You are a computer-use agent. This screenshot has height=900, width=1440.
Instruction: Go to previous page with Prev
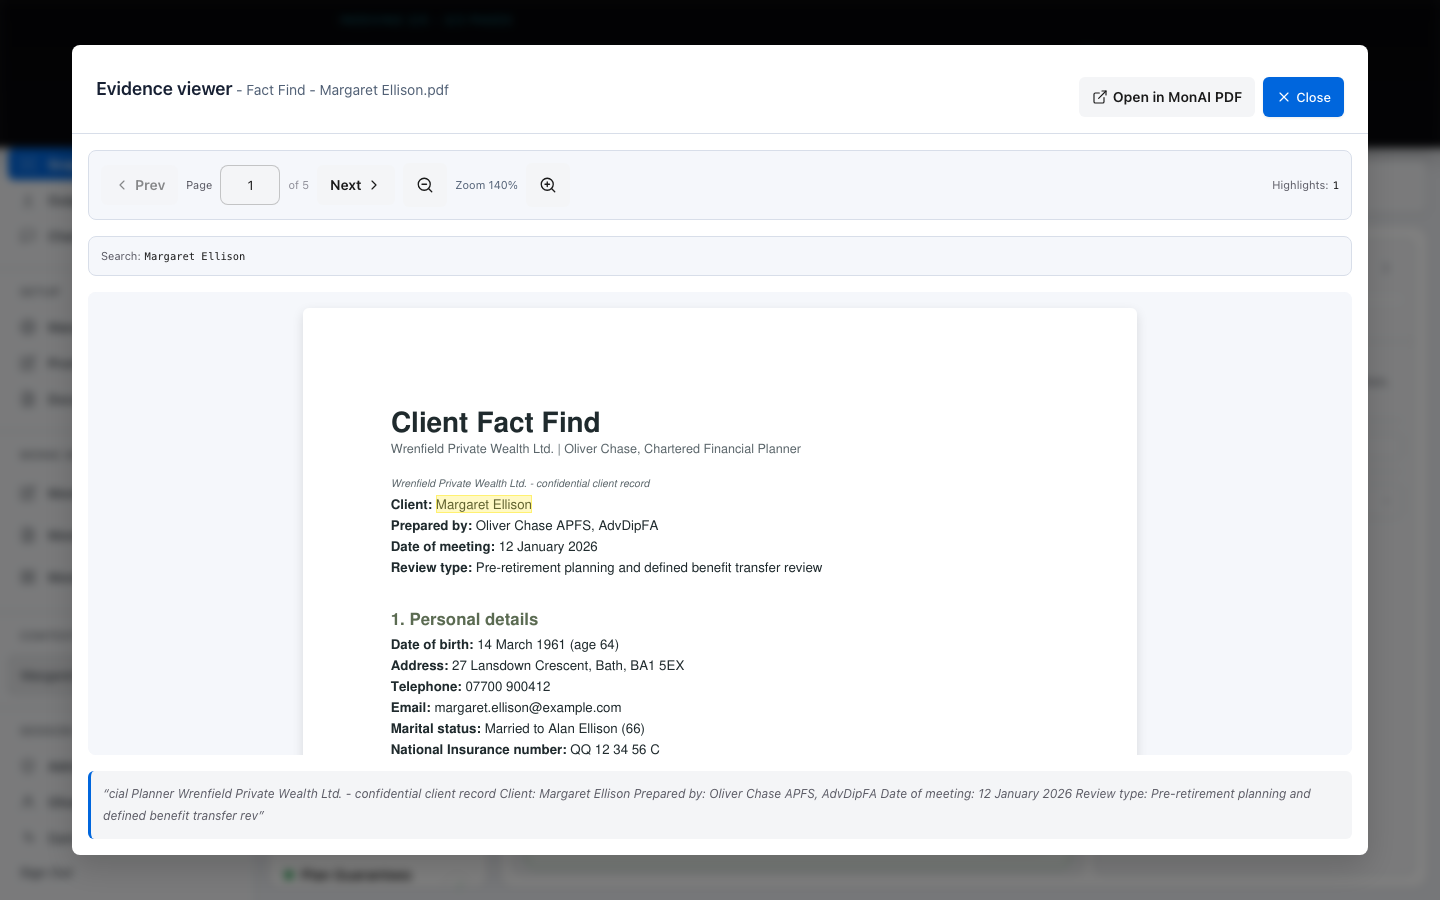(x=140, y=185)
